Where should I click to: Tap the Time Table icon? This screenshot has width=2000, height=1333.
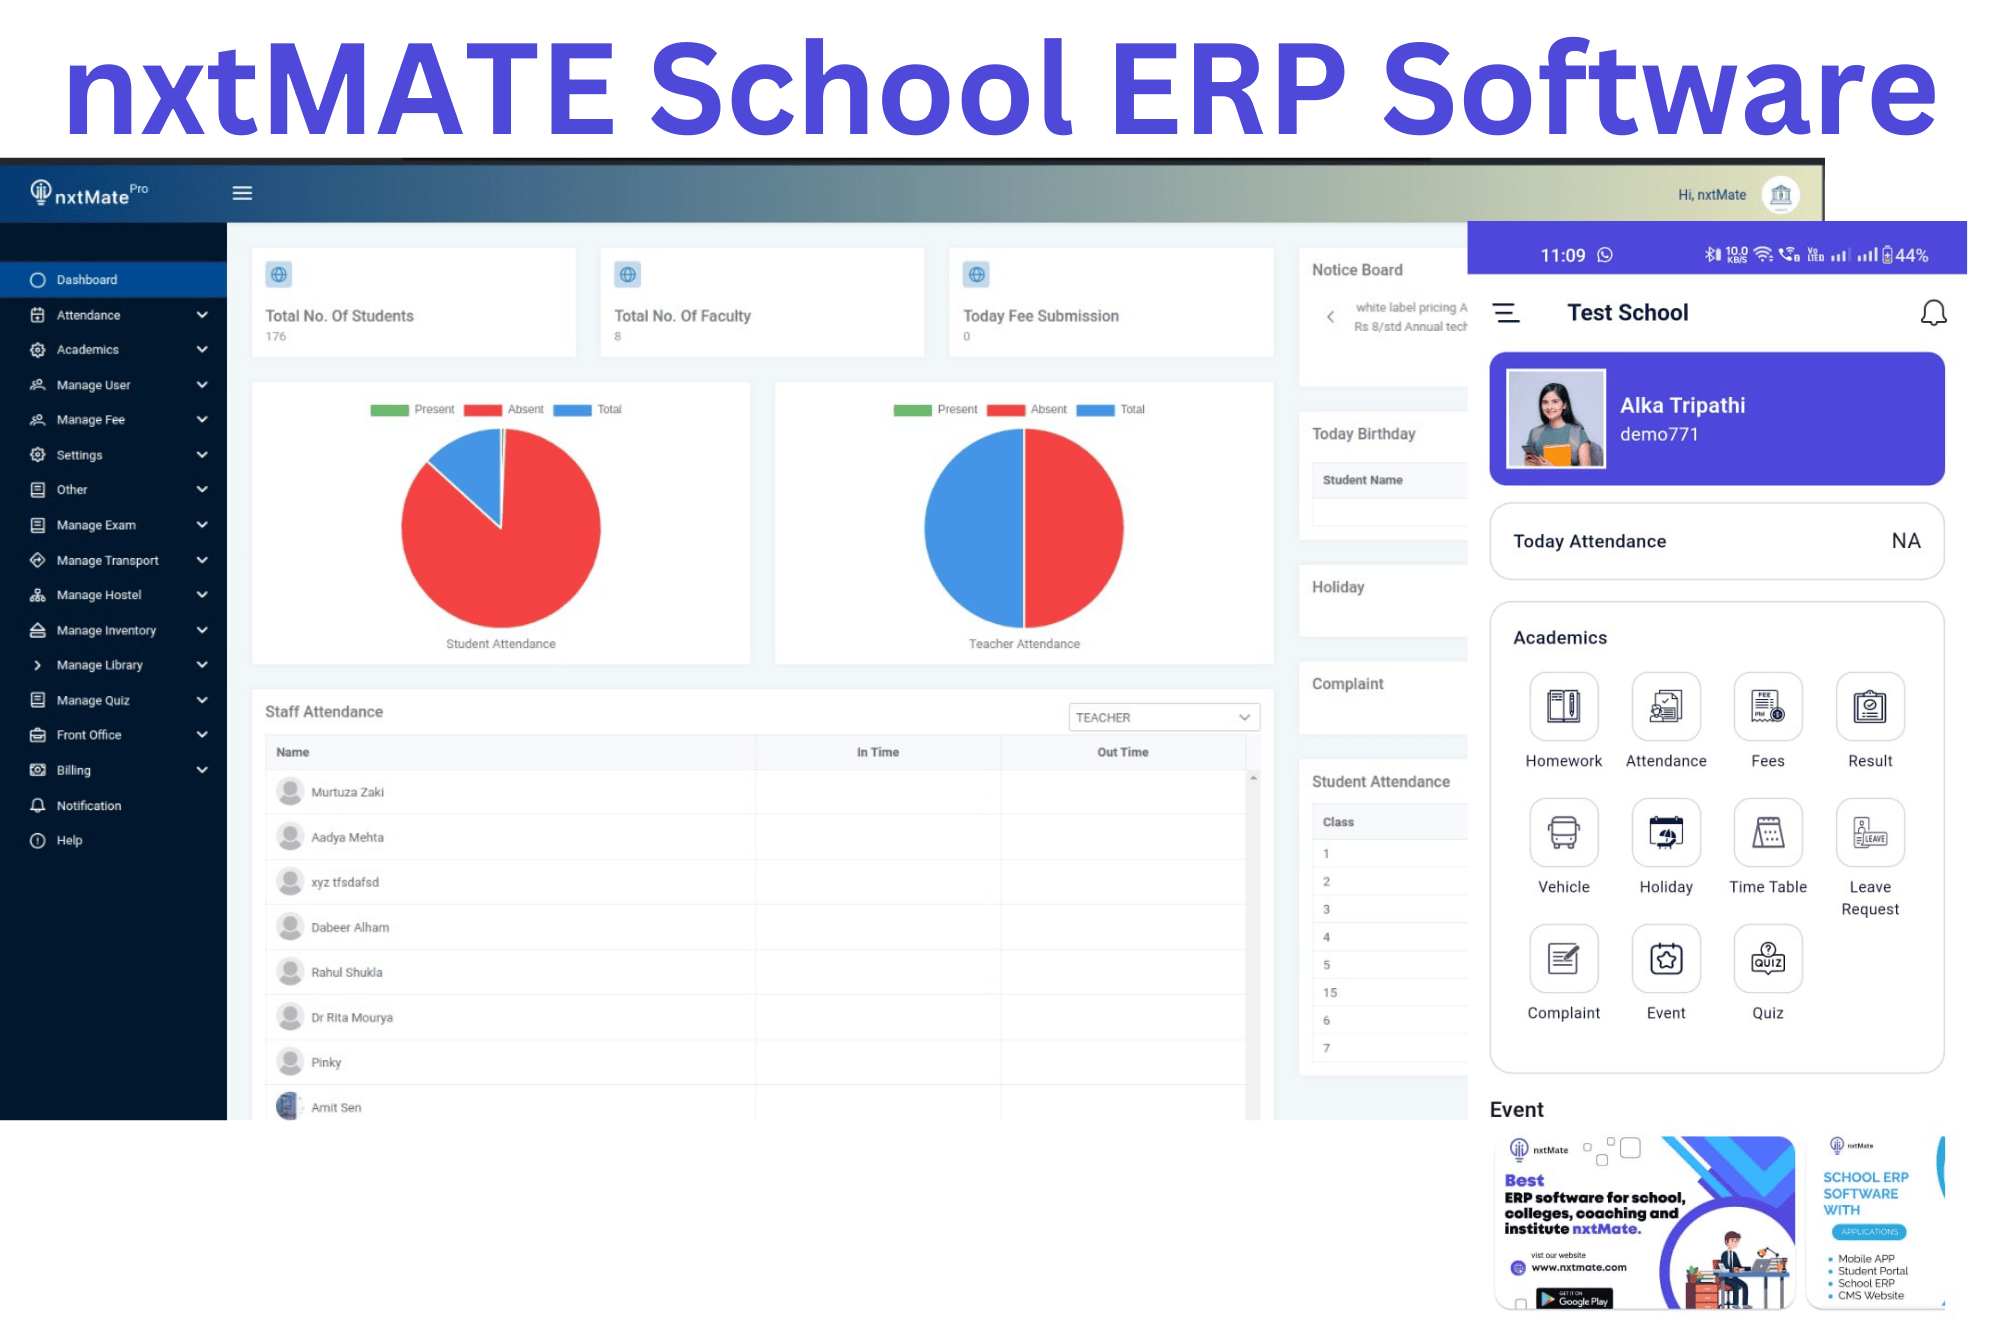point(1767,833)
